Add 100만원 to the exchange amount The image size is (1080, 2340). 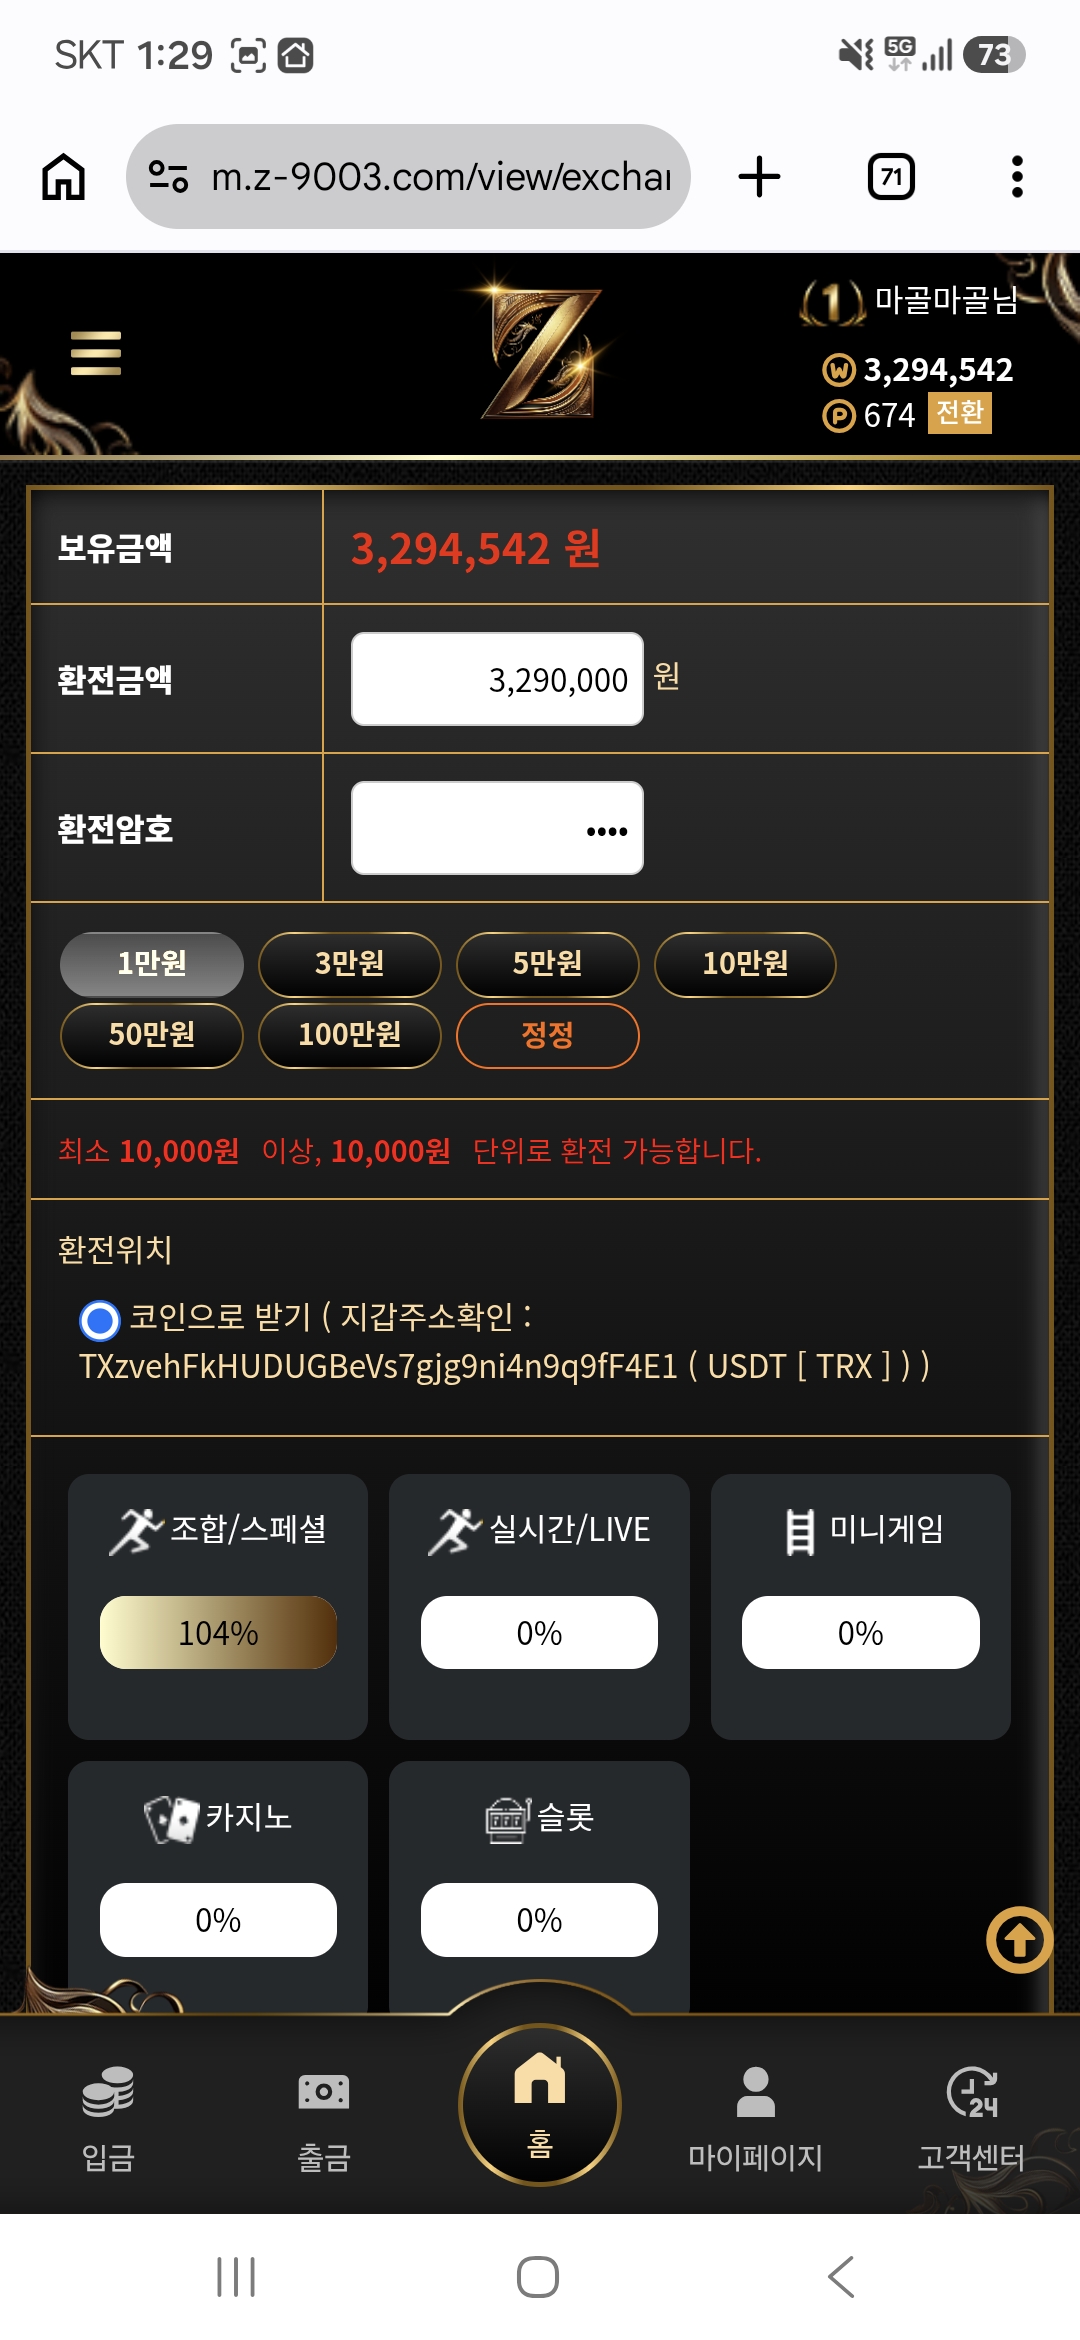point(350,1035)
